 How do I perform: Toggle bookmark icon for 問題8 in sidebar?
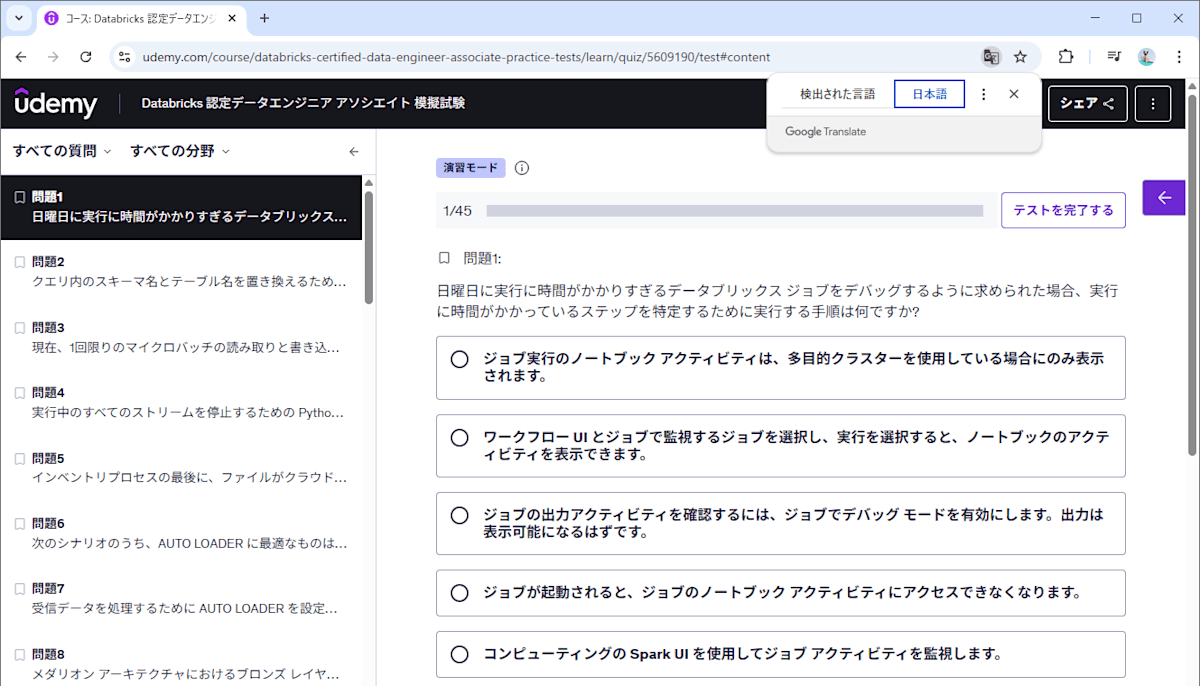pyautogui.click(x=19, y=655)
